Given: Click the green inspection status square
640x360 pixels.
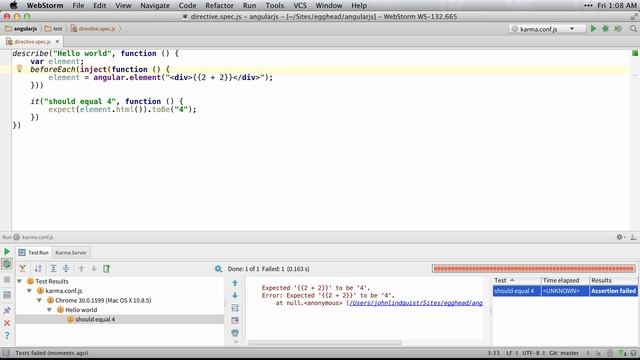Looking at the screenshot, I should [x=635, y=53].
